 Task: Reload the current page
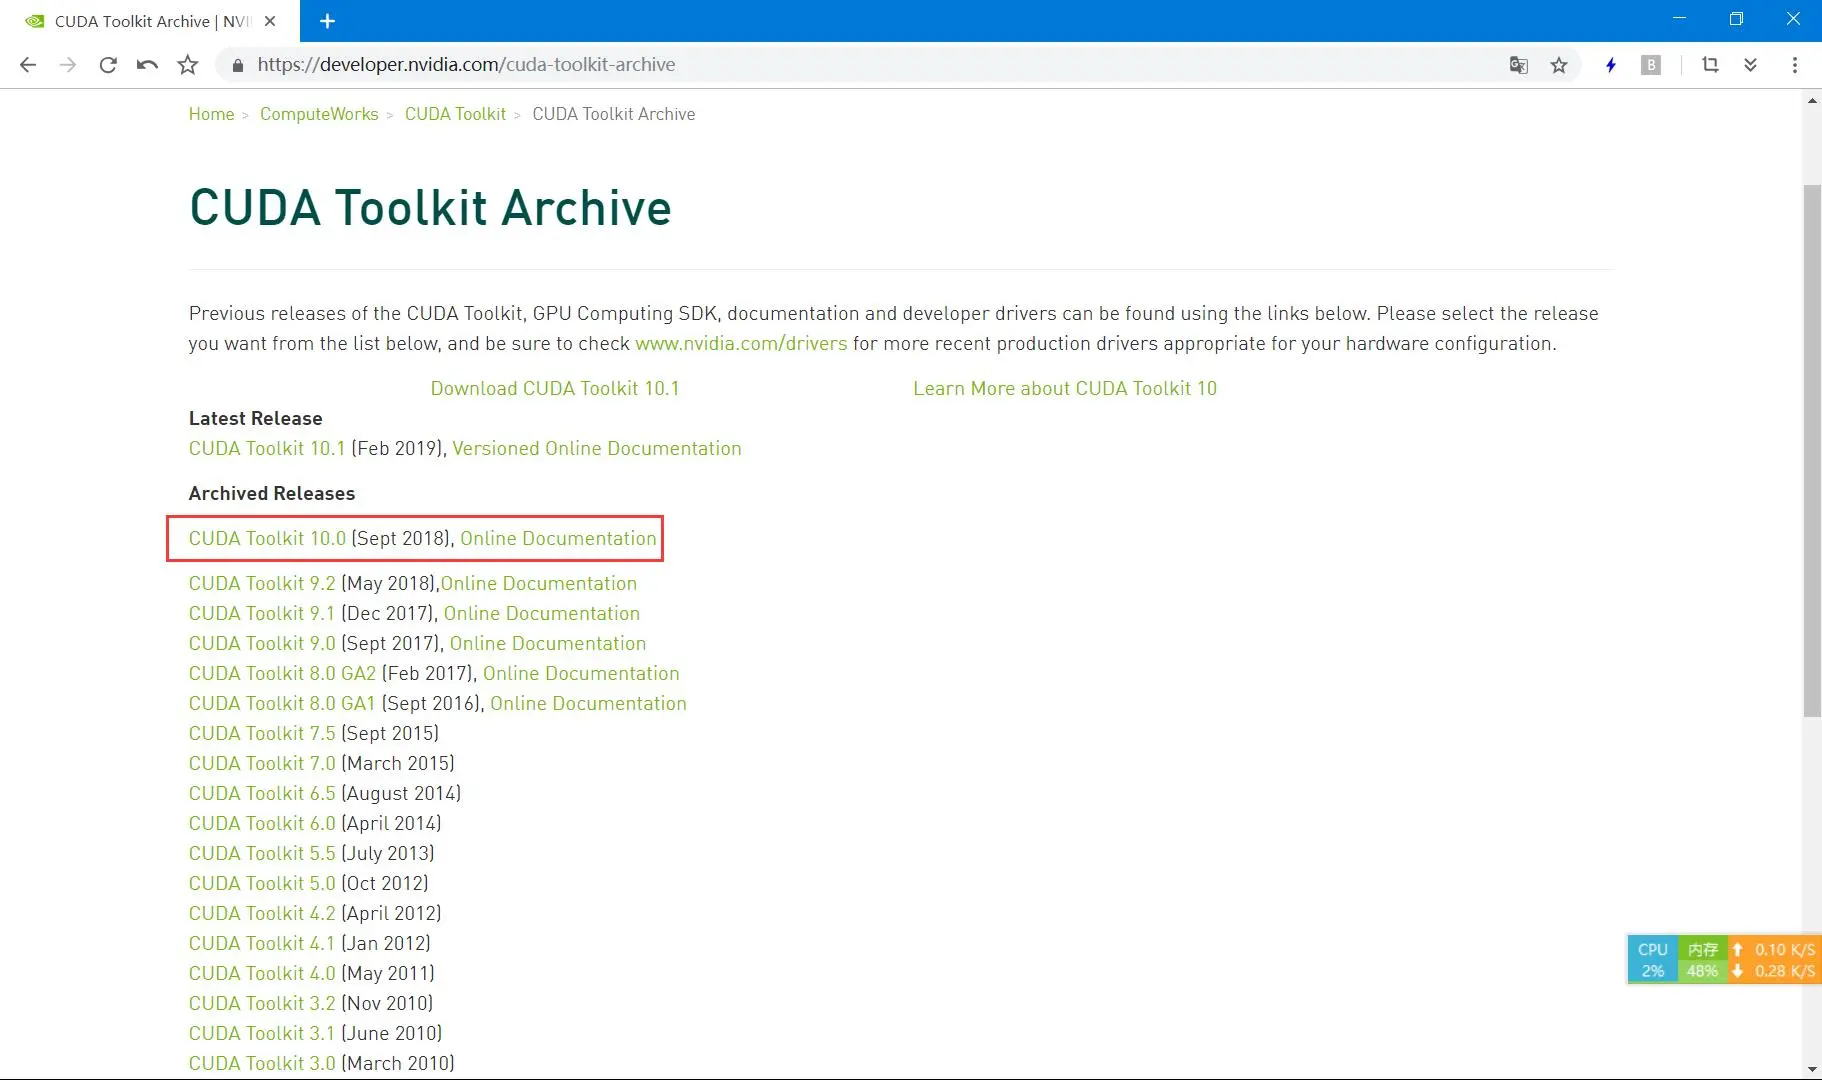click(x=108, y=65)
